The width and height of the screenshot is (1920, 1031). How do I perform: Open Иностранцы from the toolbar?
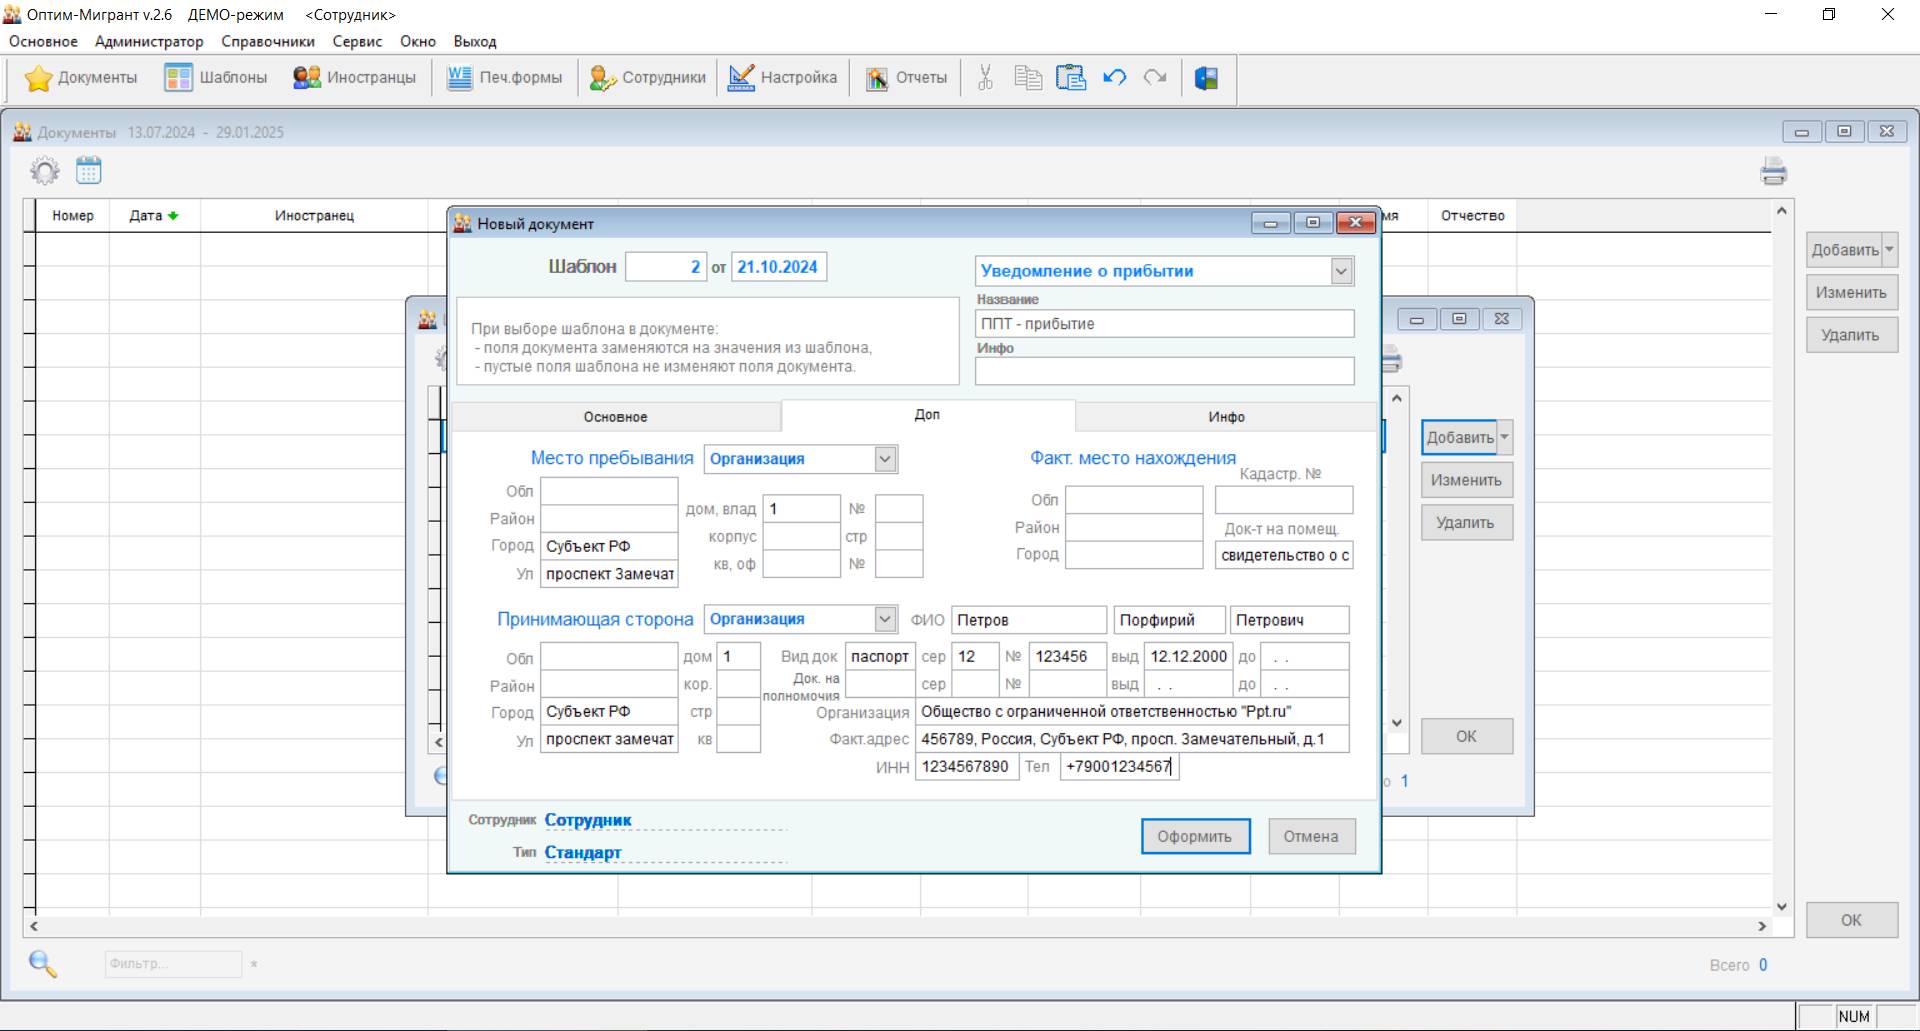pyautogui.click(x=354, y=78)
